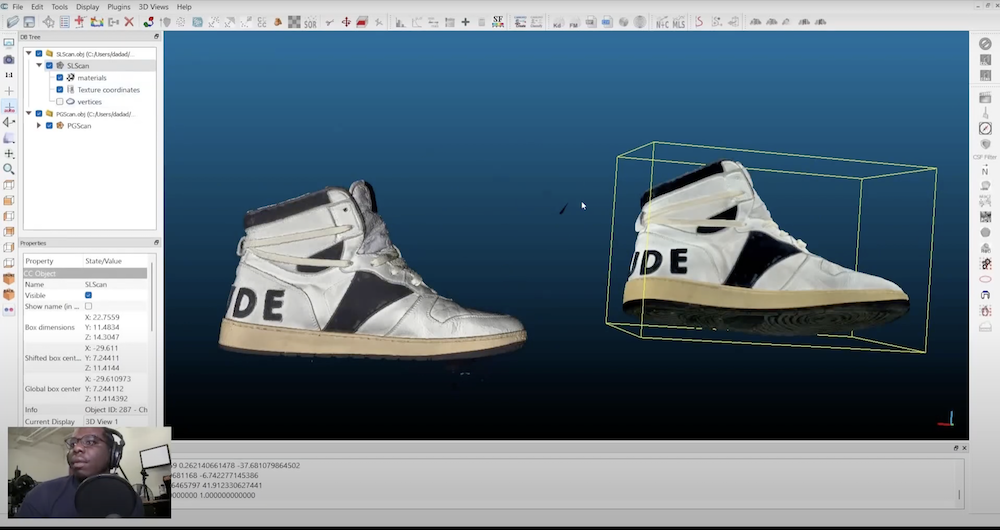Click the Info value Object ID: 287

(116, 409)
